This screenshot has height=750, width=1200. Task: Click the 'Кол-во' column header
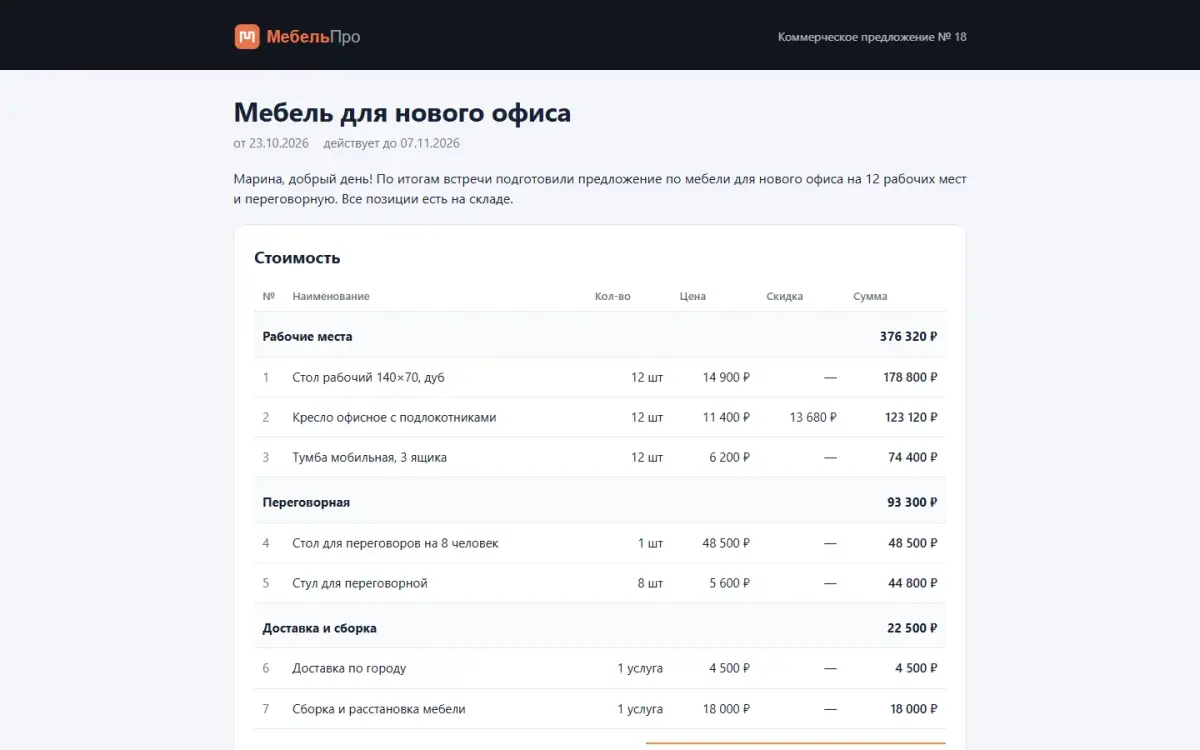(x=613, y=296)
